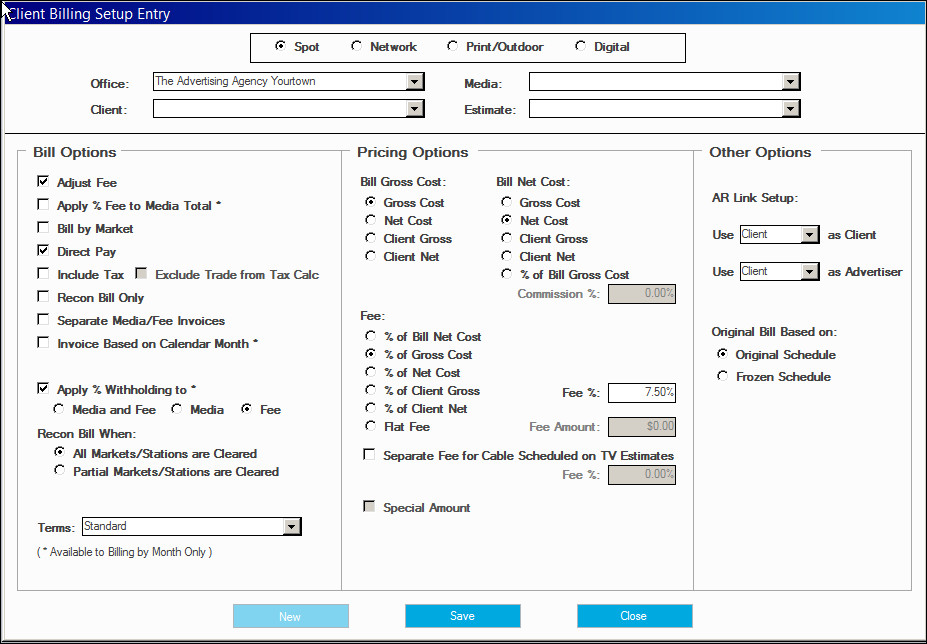Toggle the Direct Pay checkbox
The image size is (927, 644).
point(43,251)
